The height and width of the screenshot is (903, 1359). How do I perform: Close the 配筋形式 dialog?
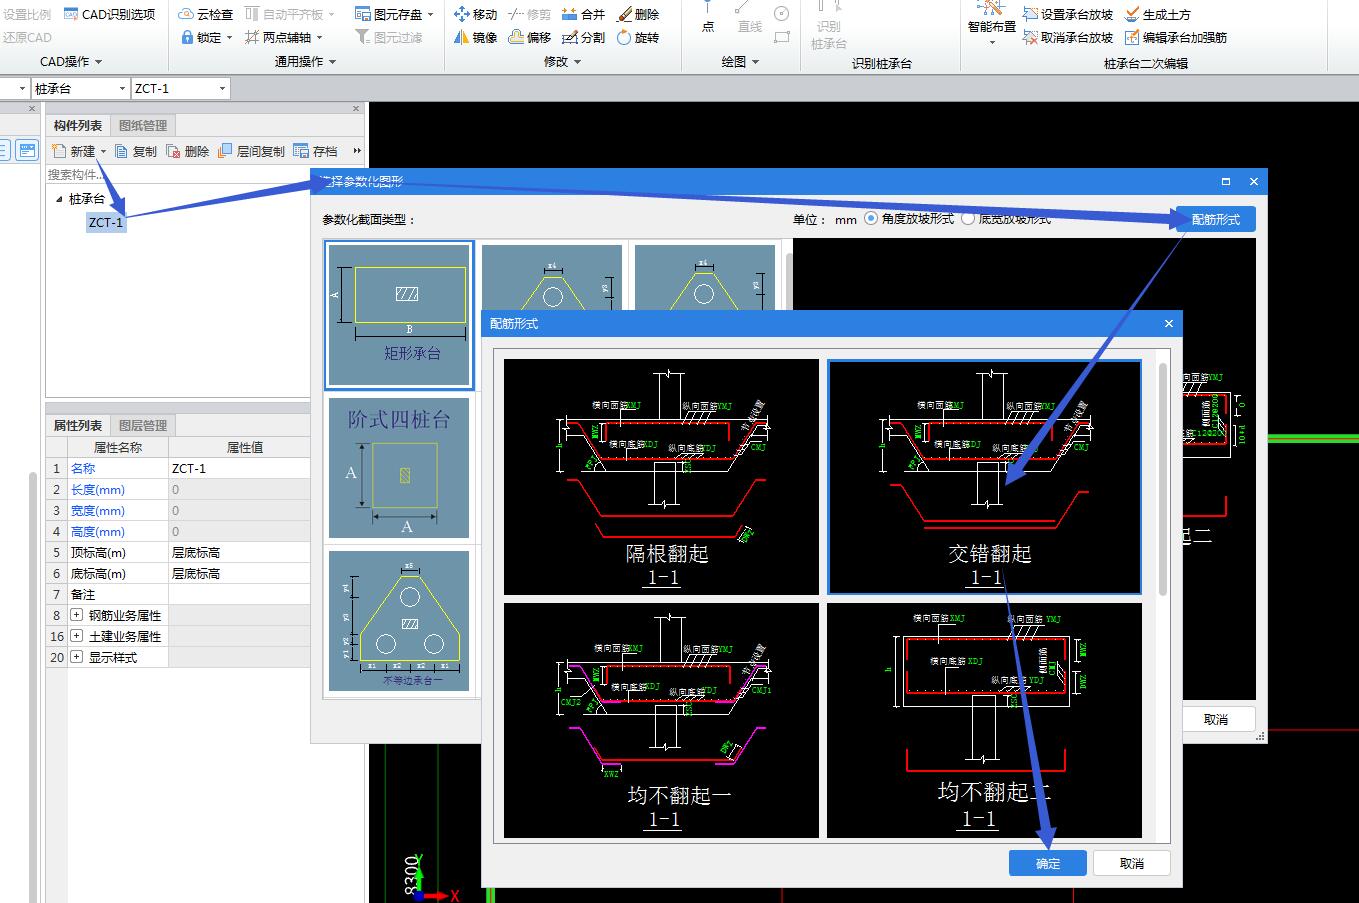pyautogui.click(x=1169, y=324)
